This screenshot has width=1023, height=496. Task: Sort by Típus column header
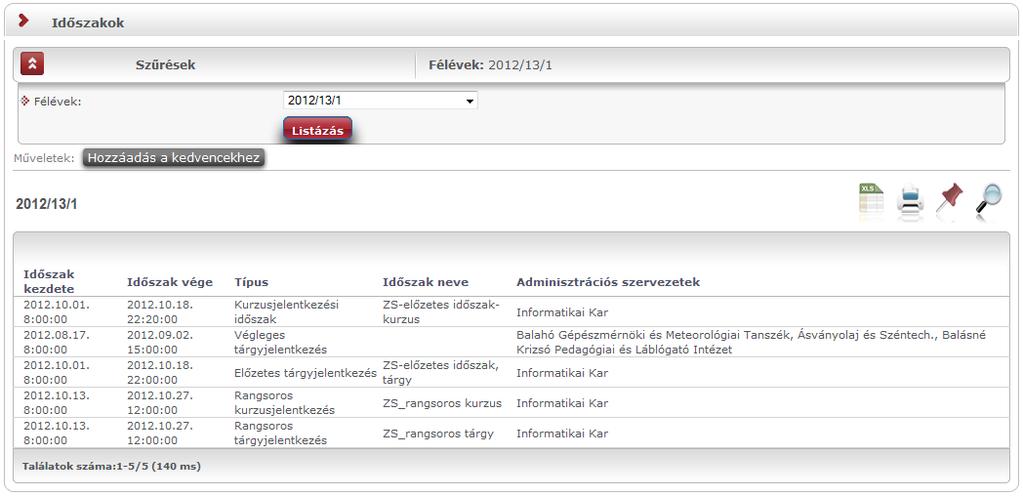click(x=251, y=283)
